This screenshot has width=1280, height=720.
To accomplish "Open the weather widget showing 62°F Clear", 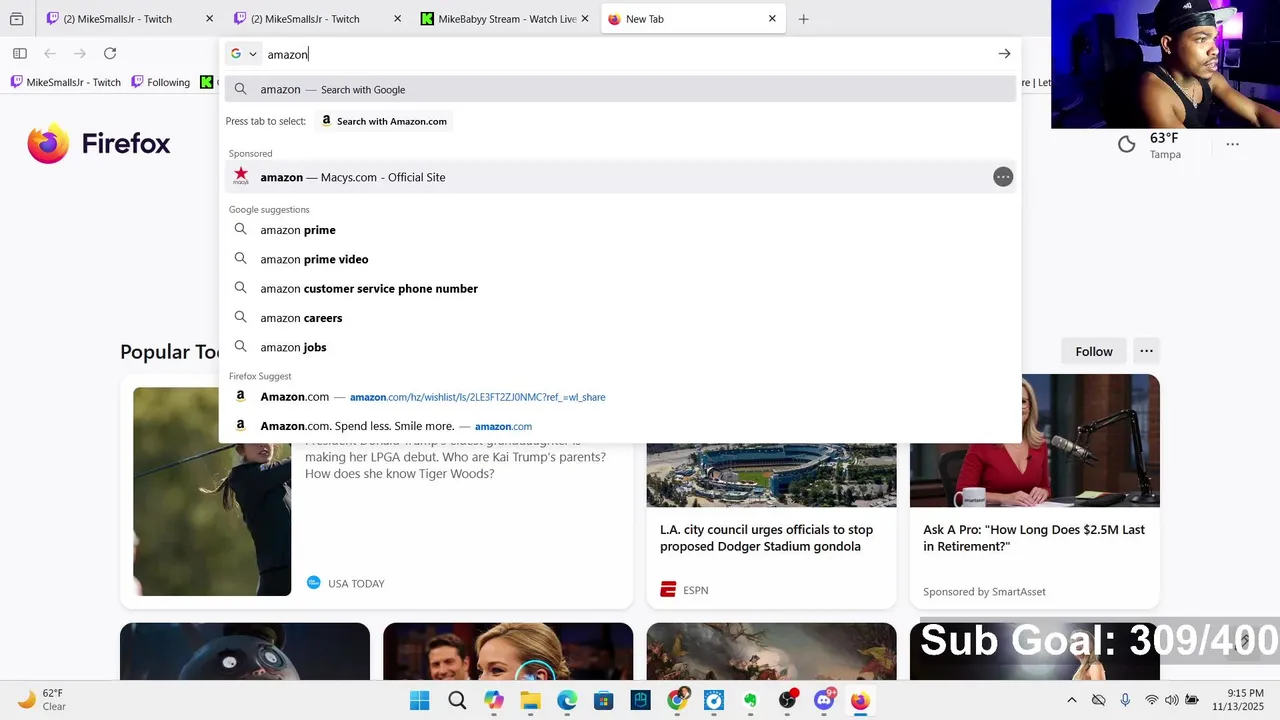I will coord(42,700).
